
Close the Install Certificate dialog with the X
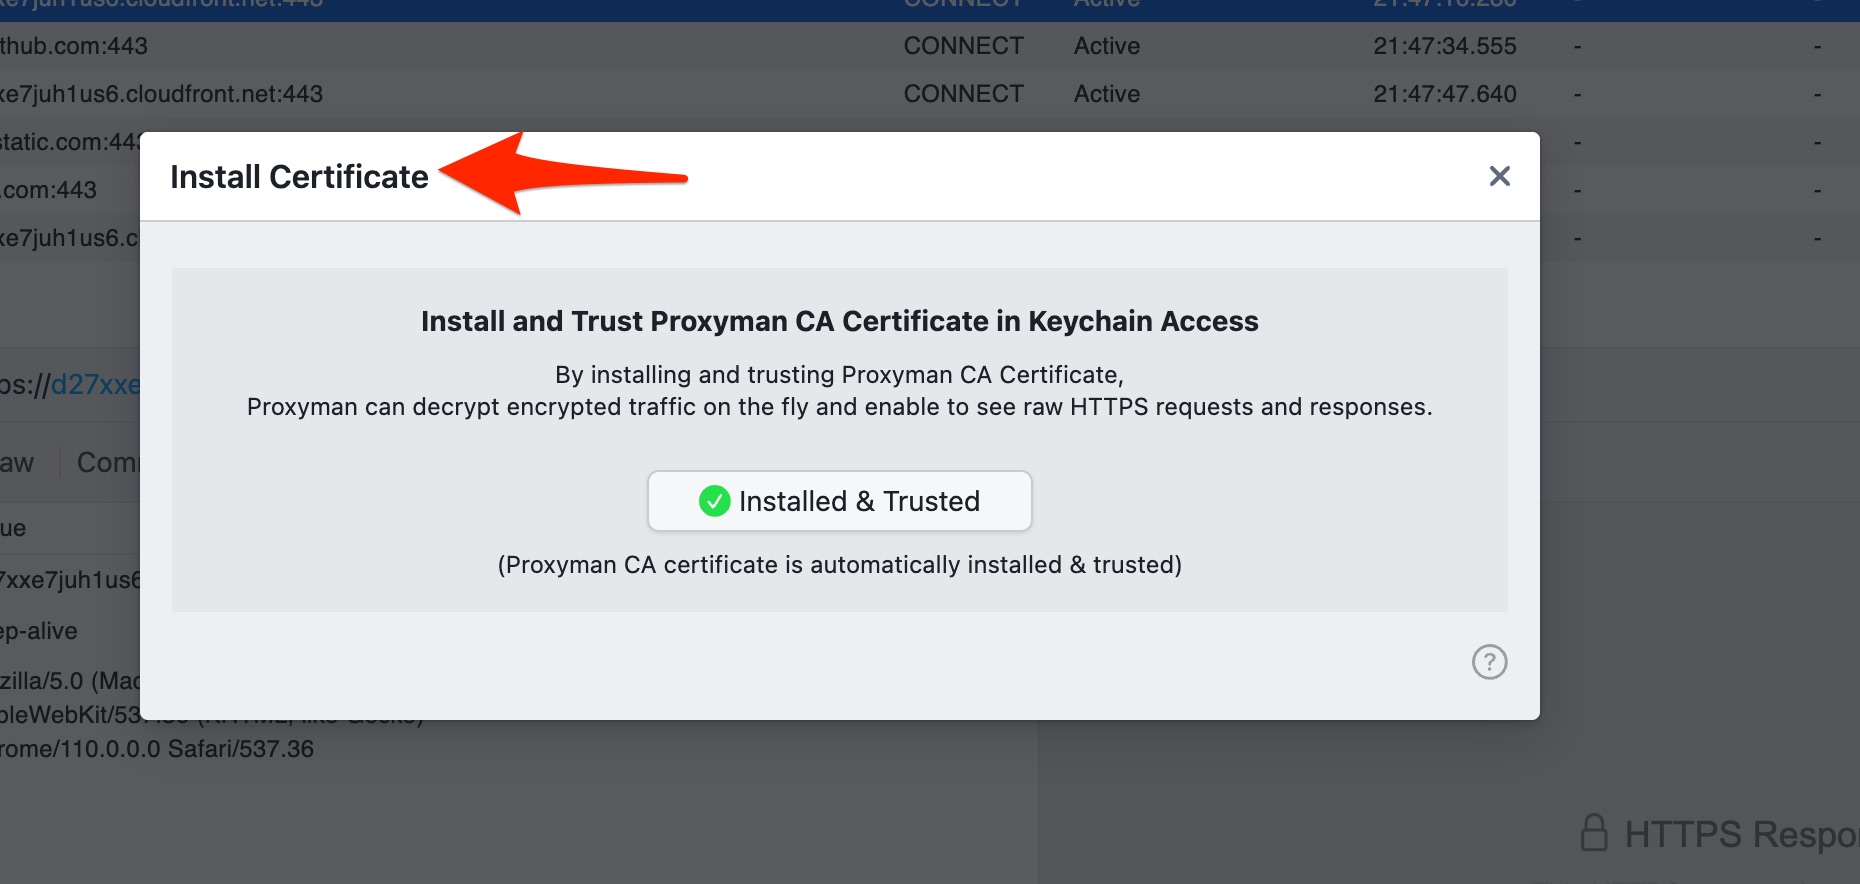point(1499,176)
